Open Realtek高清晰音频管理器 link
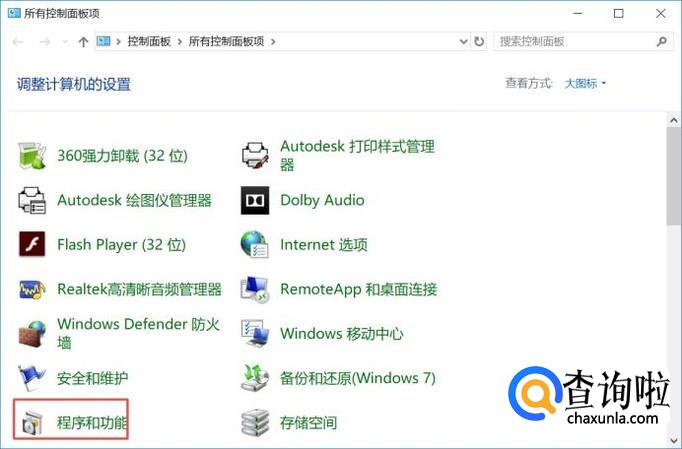The height and width of the screenshot is (449, 682). point(139,289)
